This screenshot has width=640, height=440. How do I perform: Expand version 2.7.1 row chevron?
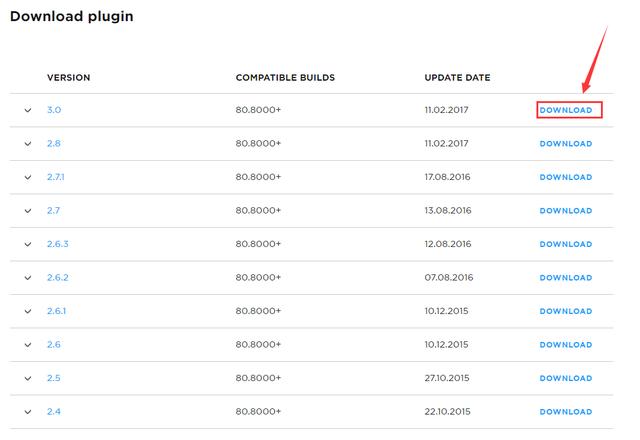click(28, 177)
